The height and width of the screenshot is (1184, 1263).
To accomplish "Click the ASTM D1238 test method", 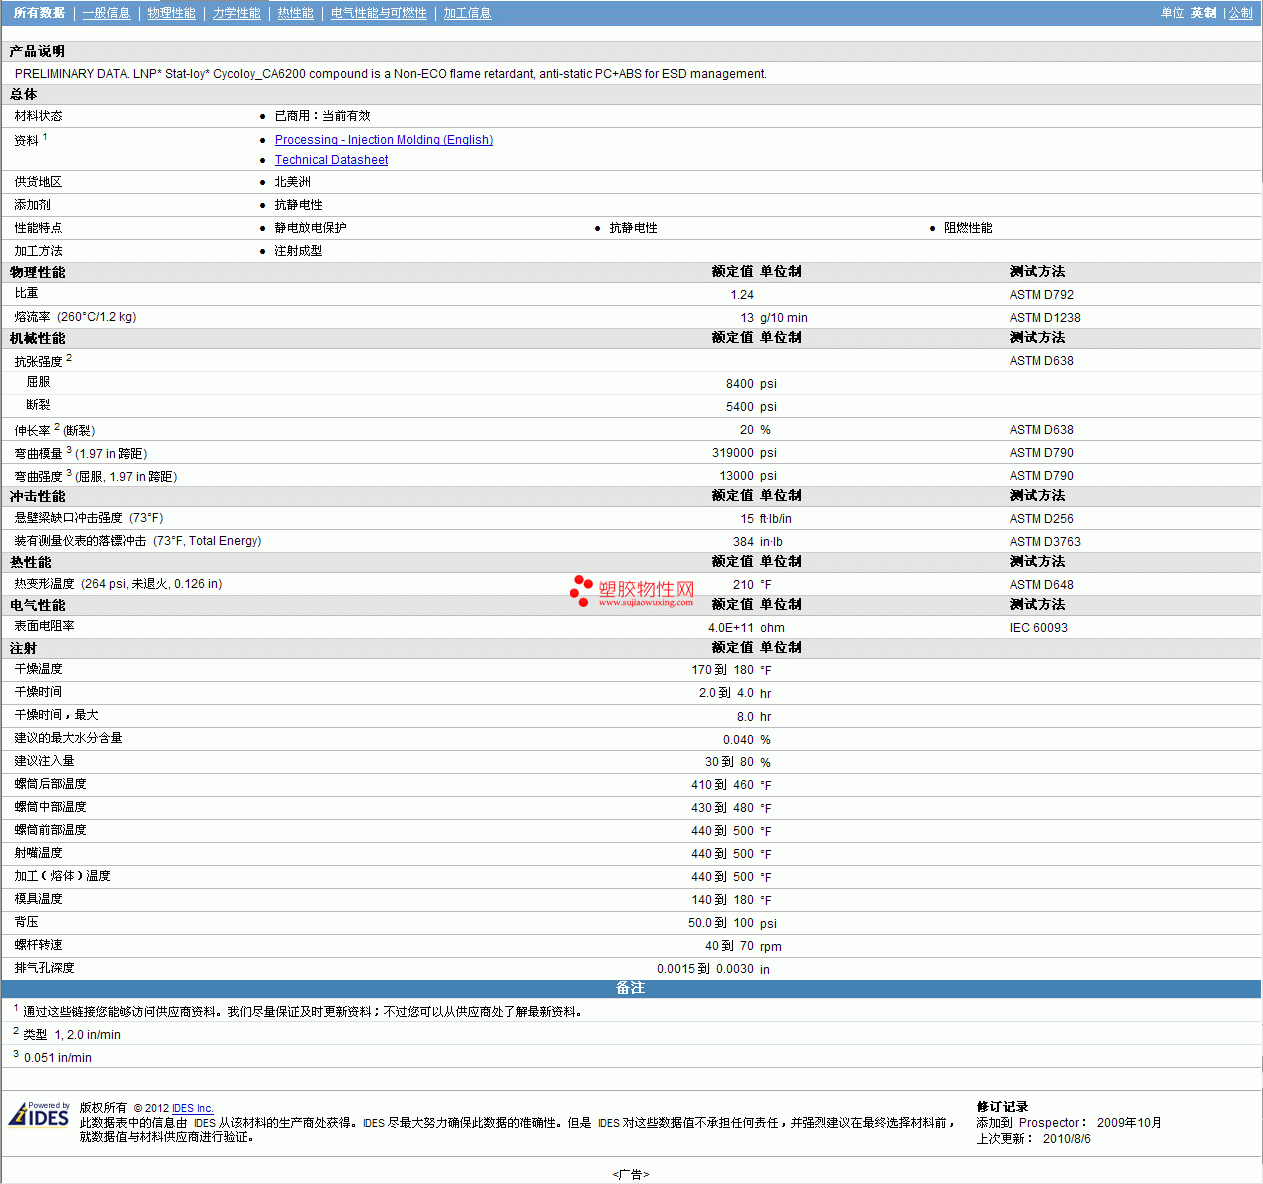I will [x=1045, y=318].
